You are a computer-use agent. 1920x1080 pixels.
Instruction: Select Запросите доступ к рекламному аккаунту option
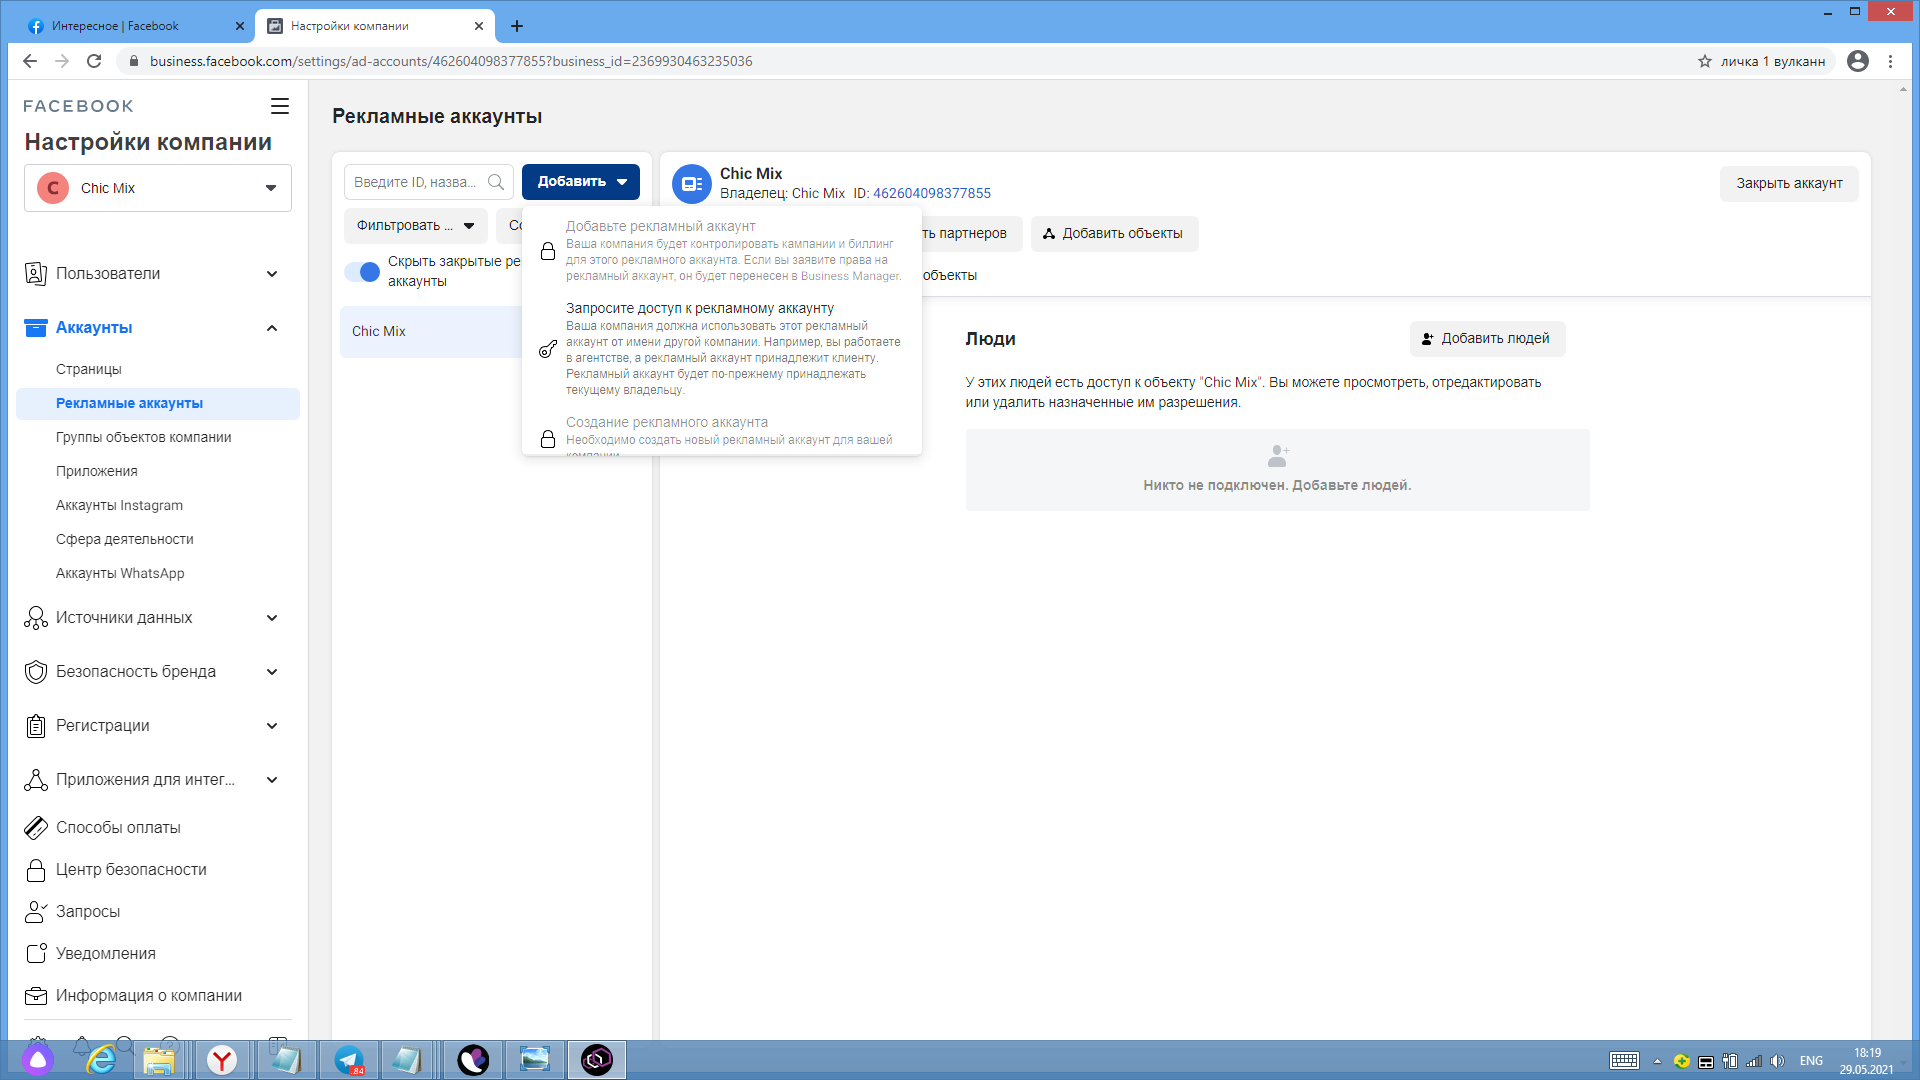(722, 349)
